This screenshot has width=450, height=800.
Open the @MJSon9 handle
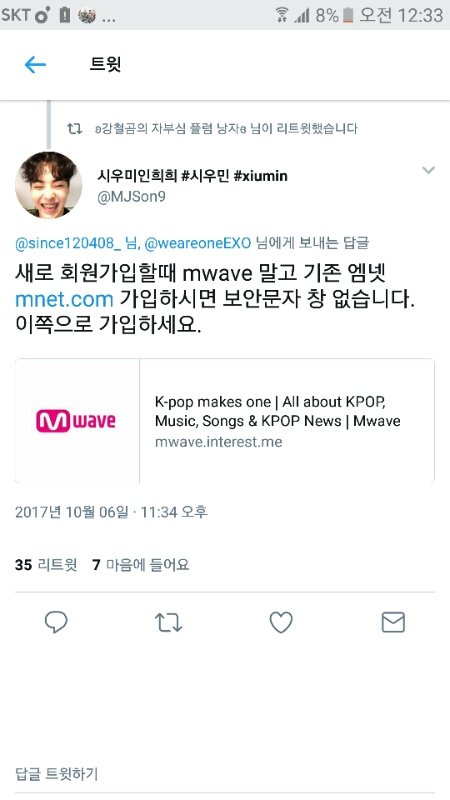[x=131, y=197]
